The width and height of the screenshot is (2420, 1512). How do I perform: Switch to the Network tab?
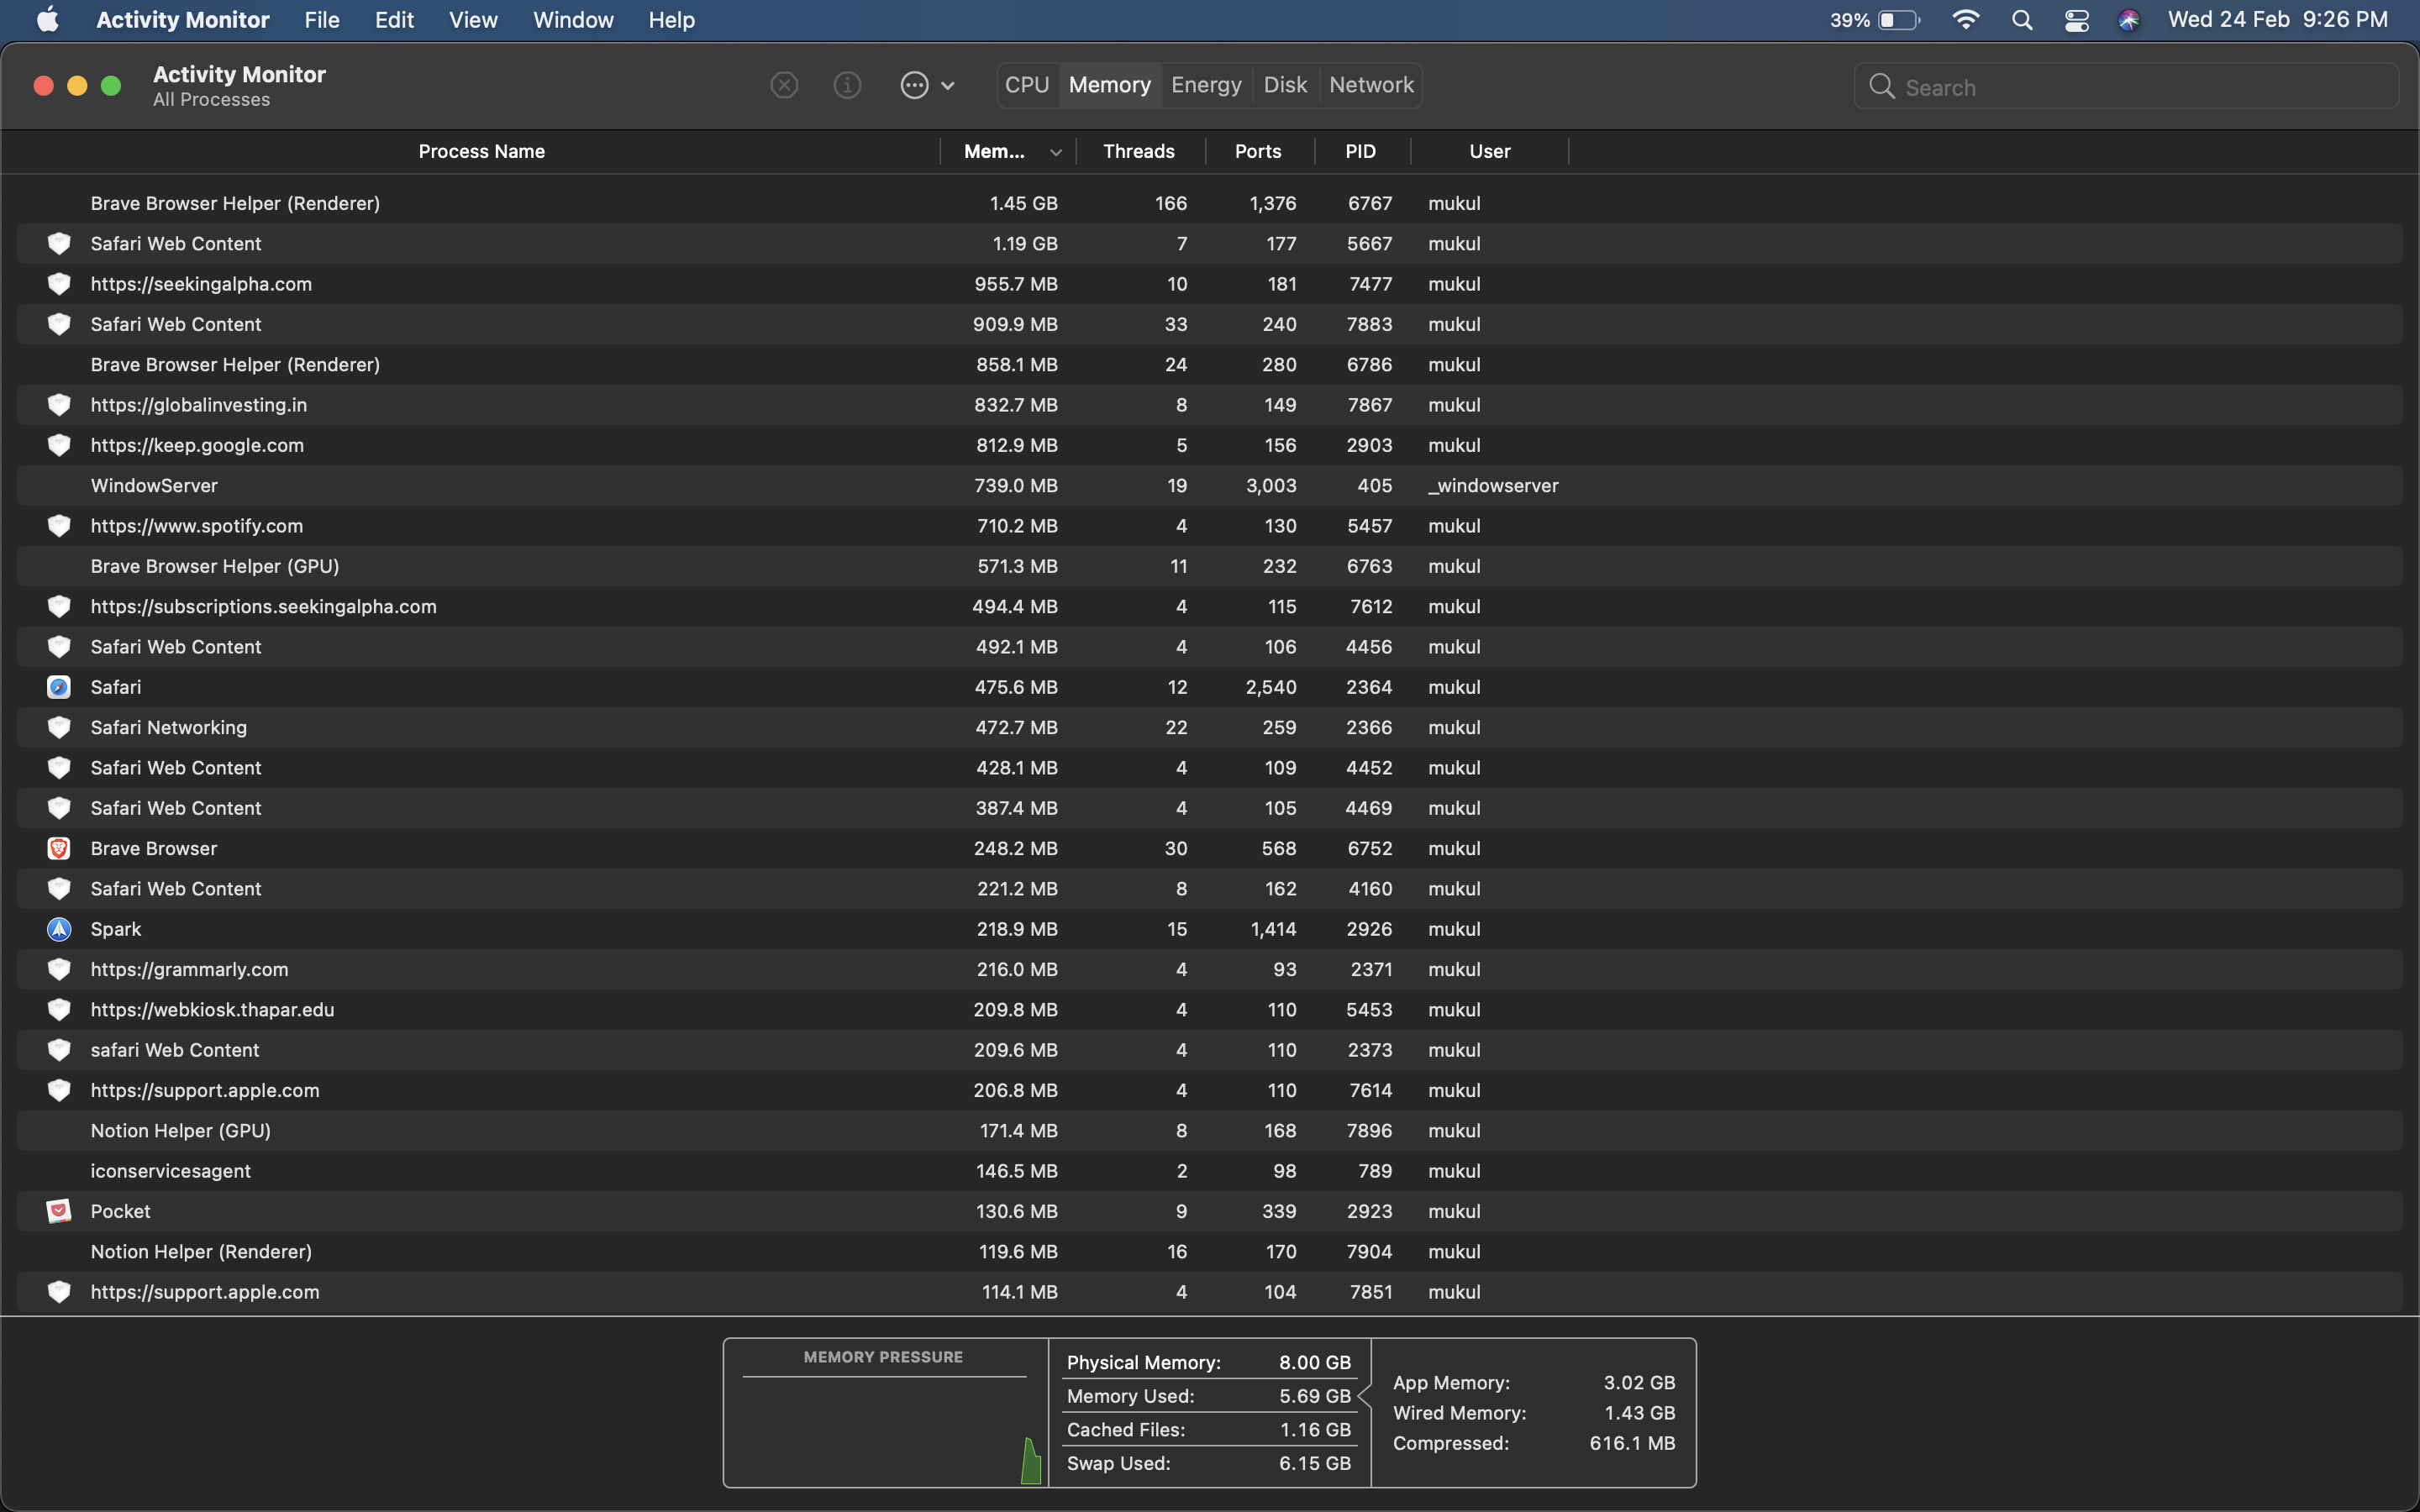[1371, 85]
